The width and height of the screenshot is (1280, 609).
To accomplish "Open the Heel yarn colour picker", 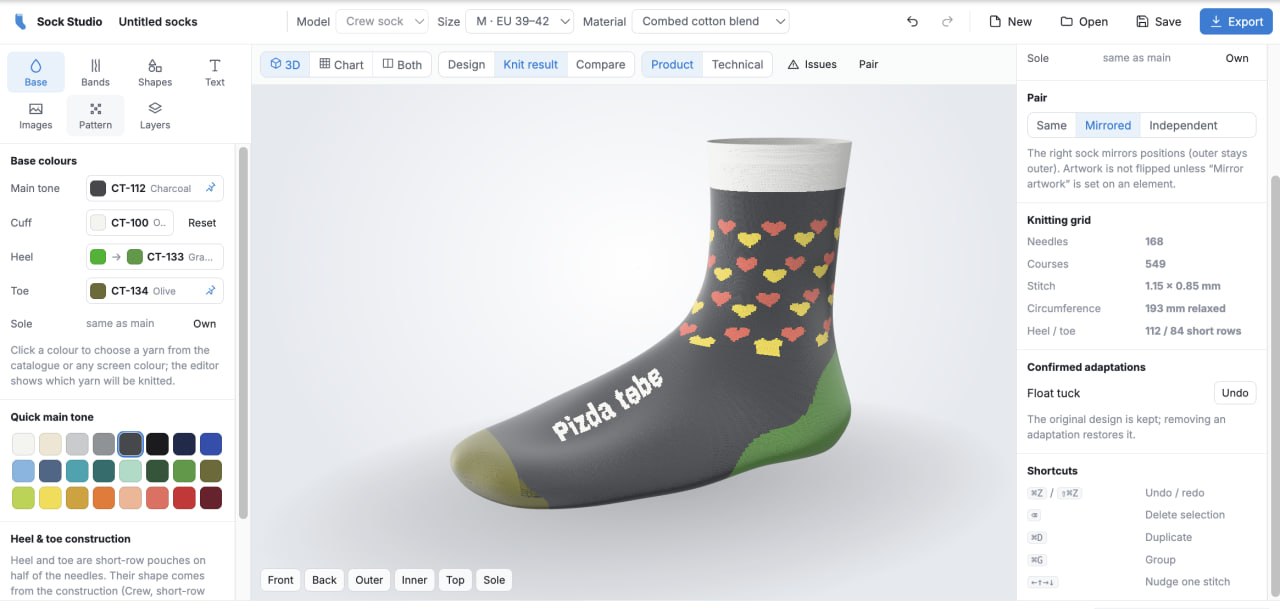I will 155,257.
